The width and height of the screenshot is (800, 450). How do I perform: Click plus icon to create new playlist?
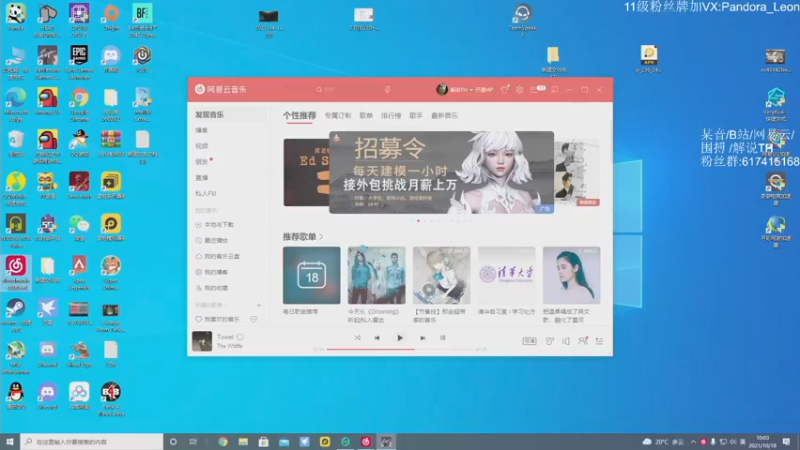point(259,305)
